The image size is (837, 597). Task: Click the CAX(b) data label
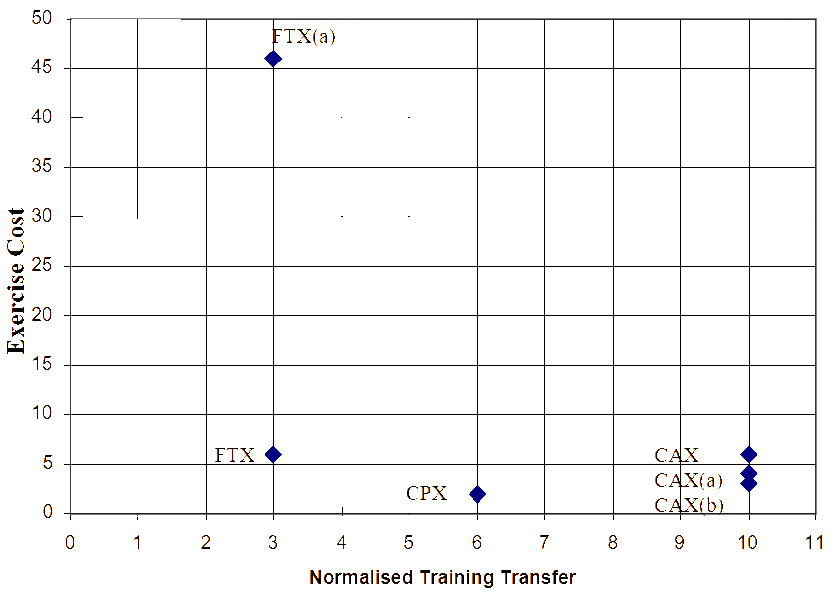coord(689,505)
